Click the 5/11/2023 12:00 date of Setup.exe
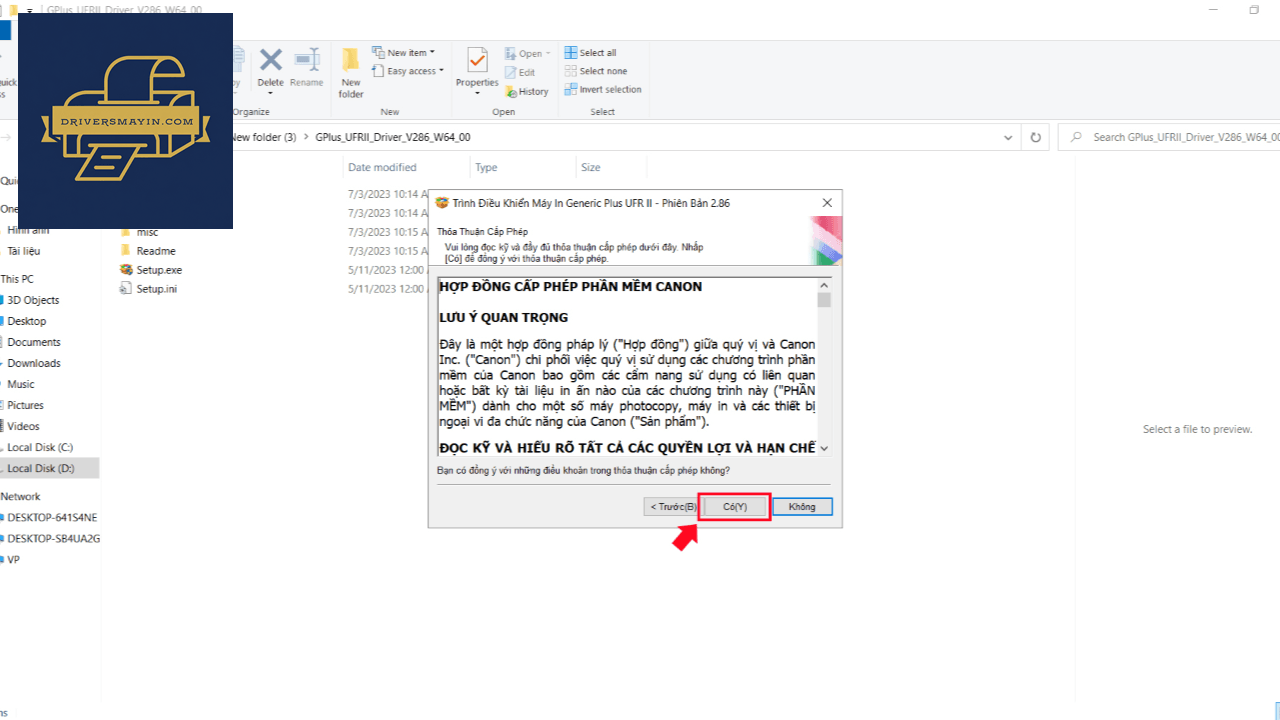The image size is (1280, 720). click(x=388, y=270)
